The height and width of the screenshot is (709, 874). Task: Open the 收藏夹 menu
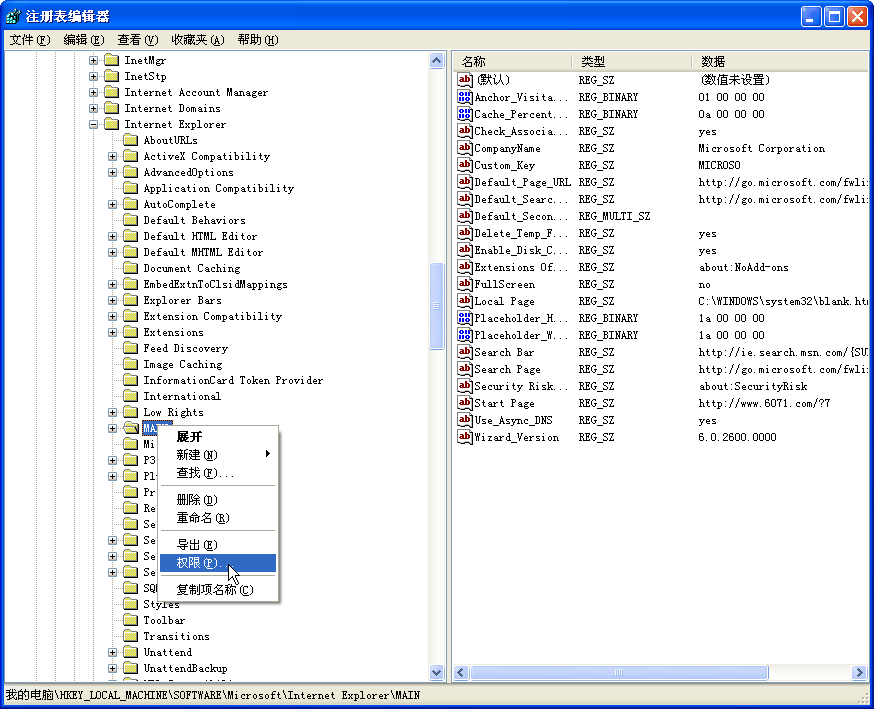[196, 40]
